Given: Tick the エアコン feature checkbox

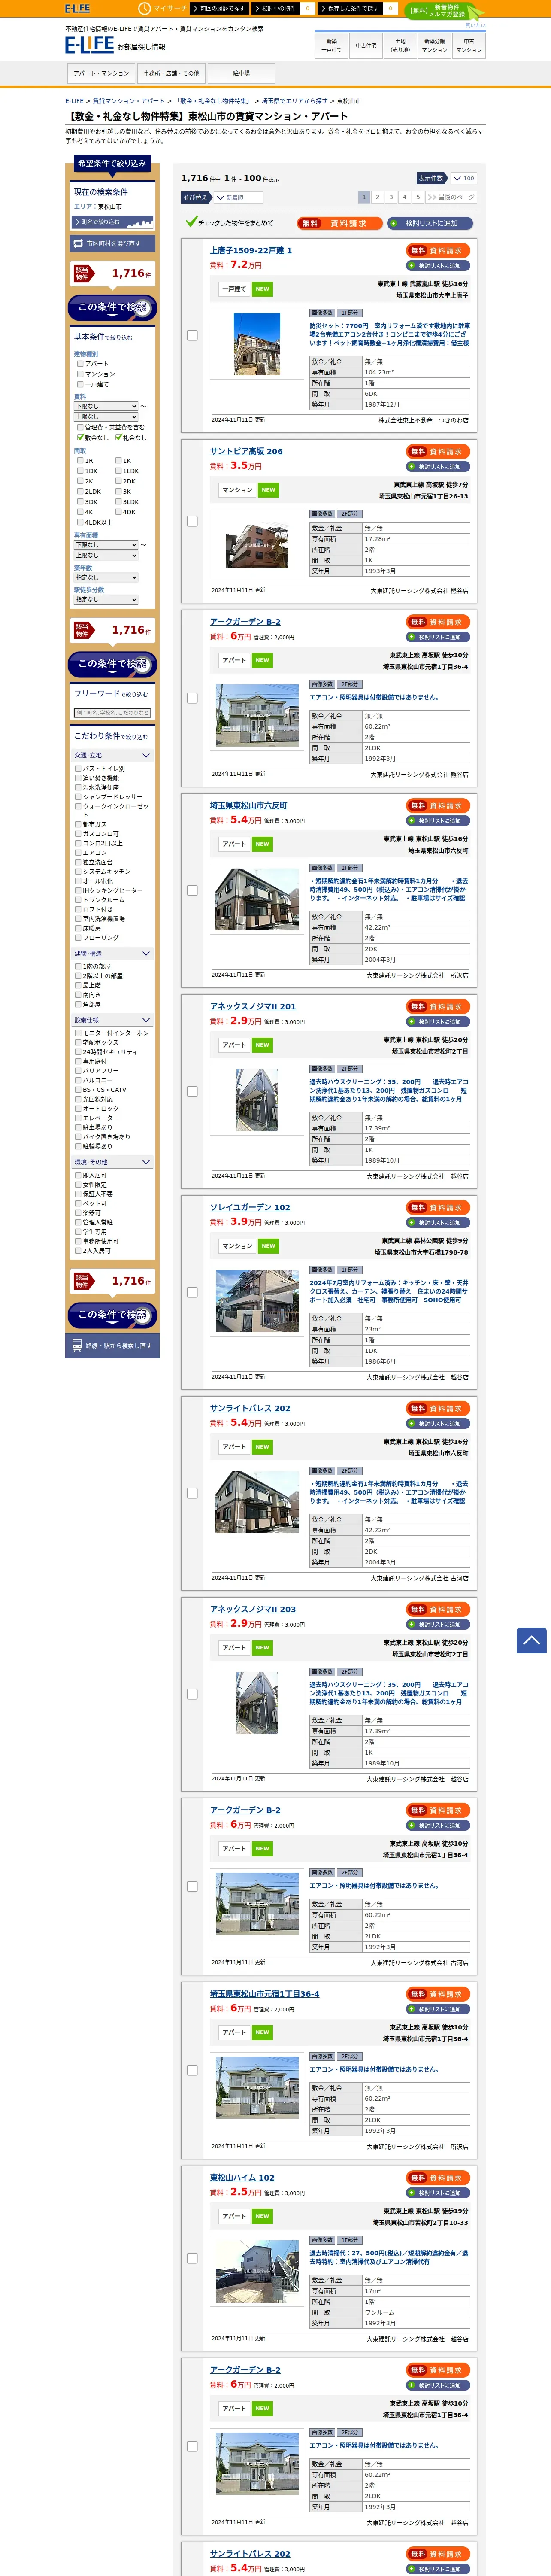Looking at the screenshot, I should 78,853.
